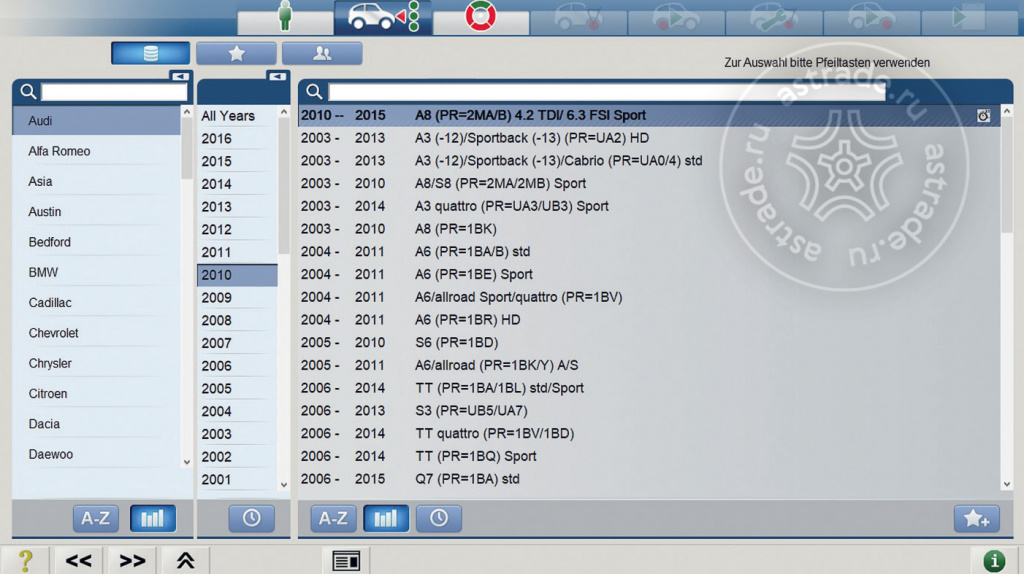Open green info button
The height and width of the screenshot is (574, 1024).
[994, 560]
